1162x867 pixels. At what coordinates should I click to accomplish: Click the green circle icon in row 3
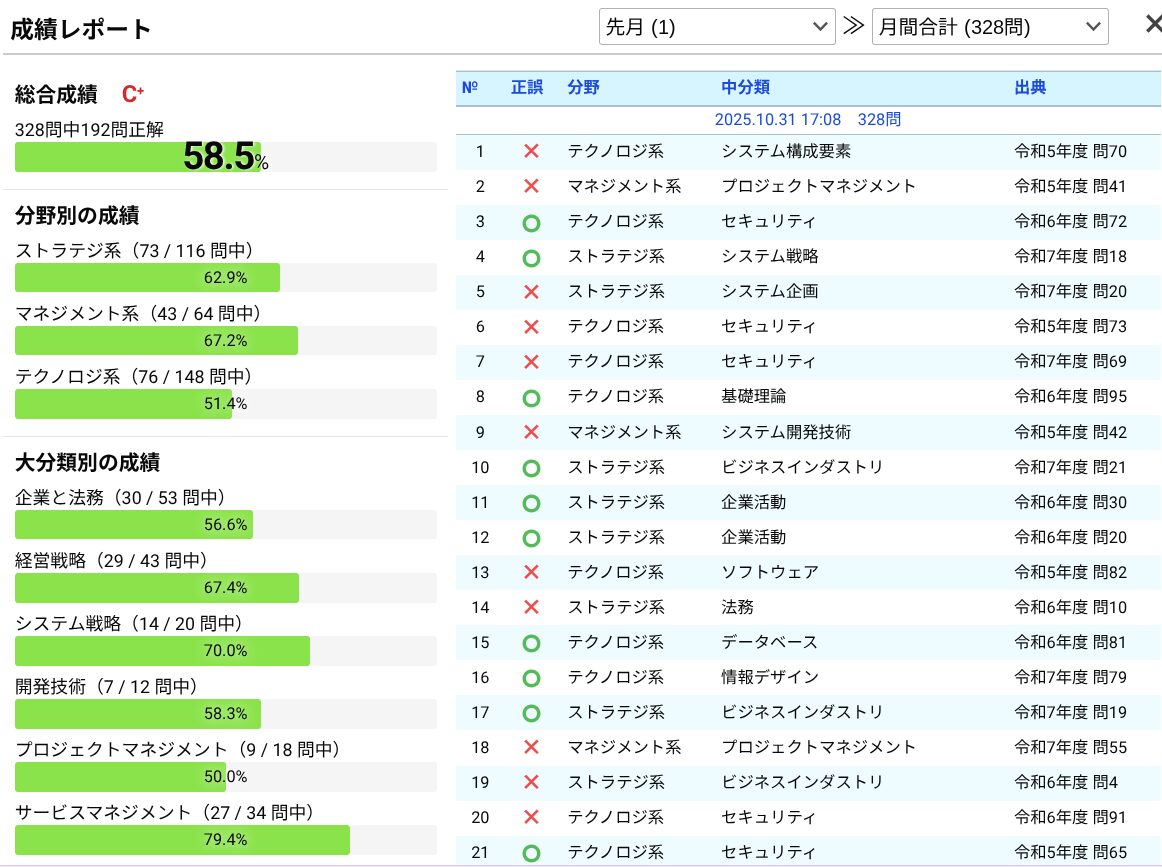531,222
